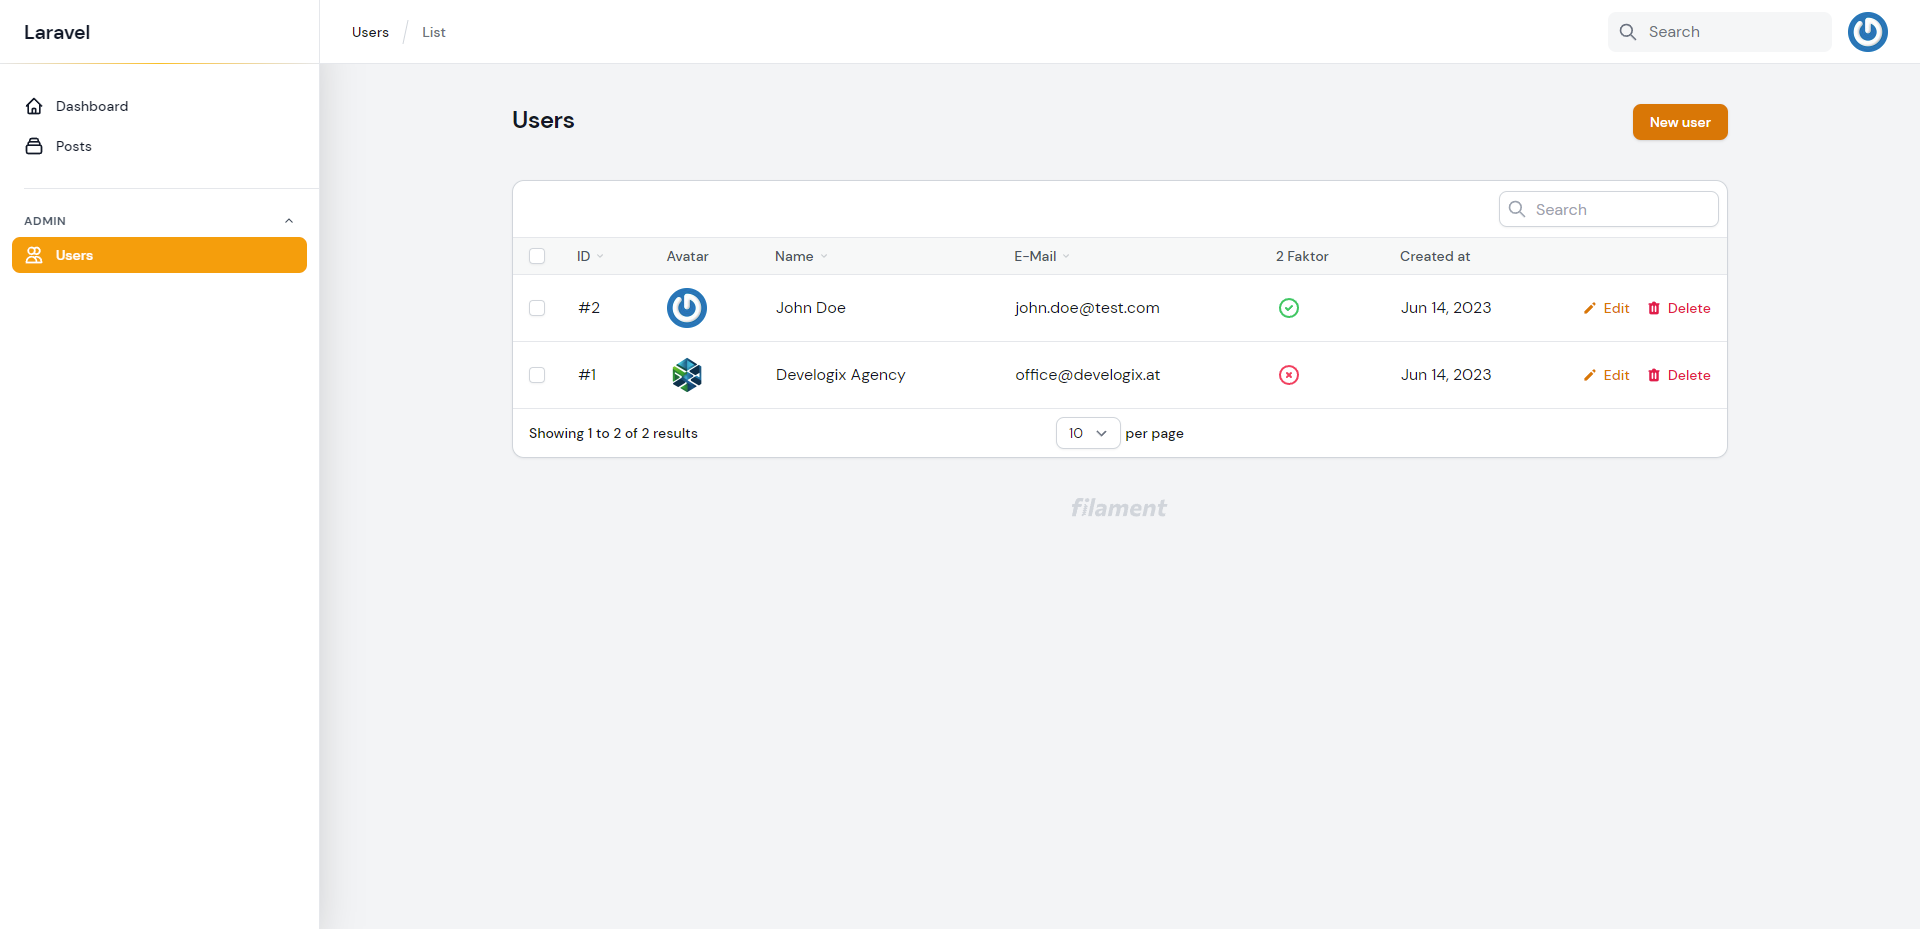The width and height of the screenshot is (1920, 929).
Task: Click the pencil icon for John Doe
Action: pyautogui.click(x=1590, y=308)
